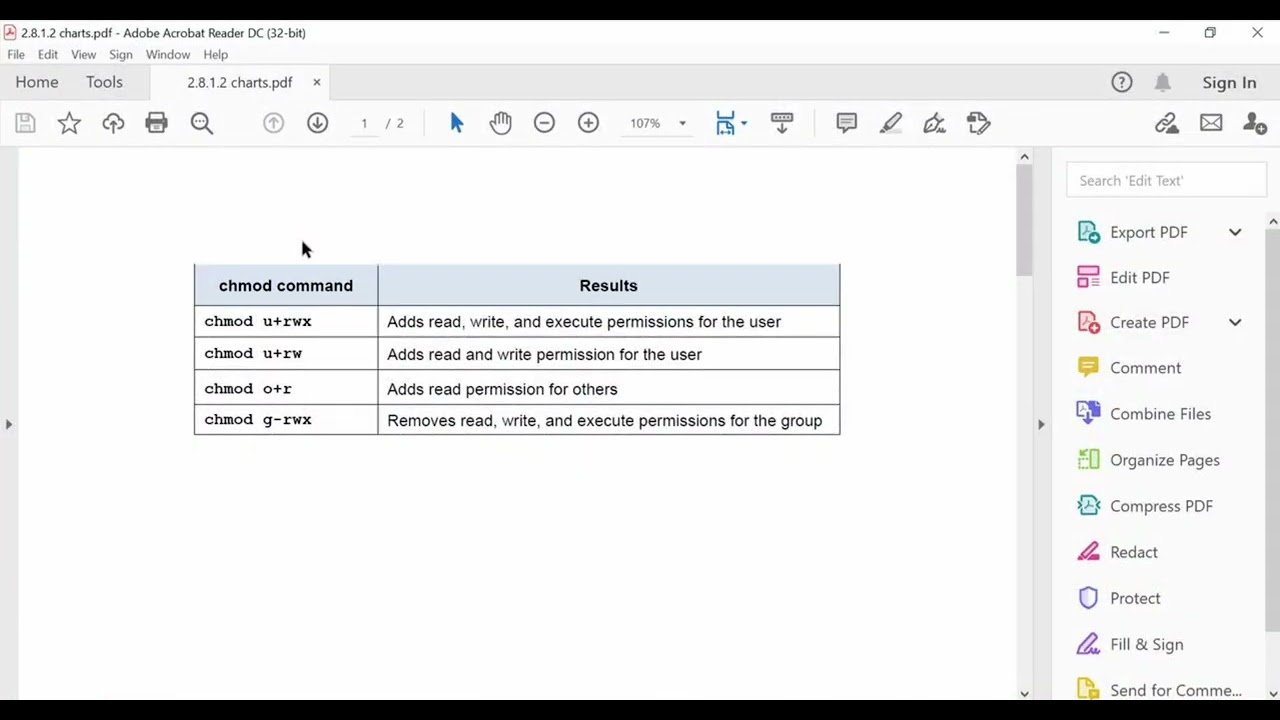
Task: Open the Help menu
Action: (x=216, y=55)
